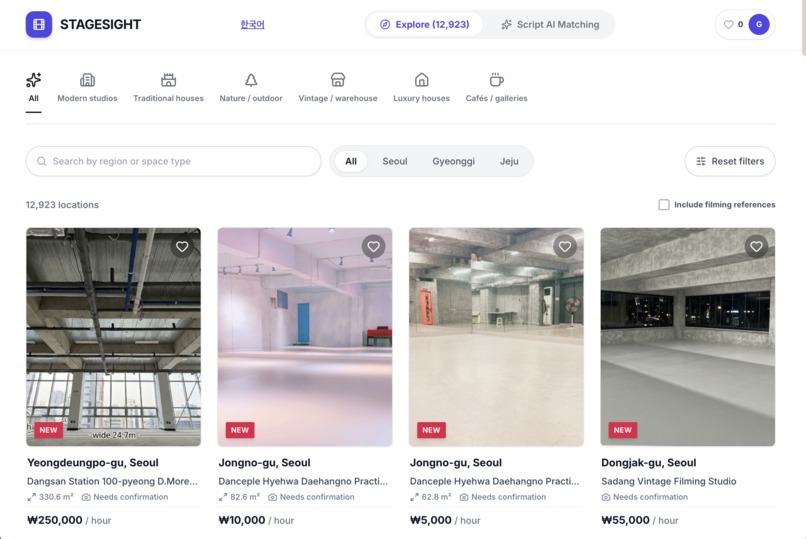
Task: Favorite the Yeongdeungpo-gu listing heart
Action: click(x=182, y=247)
